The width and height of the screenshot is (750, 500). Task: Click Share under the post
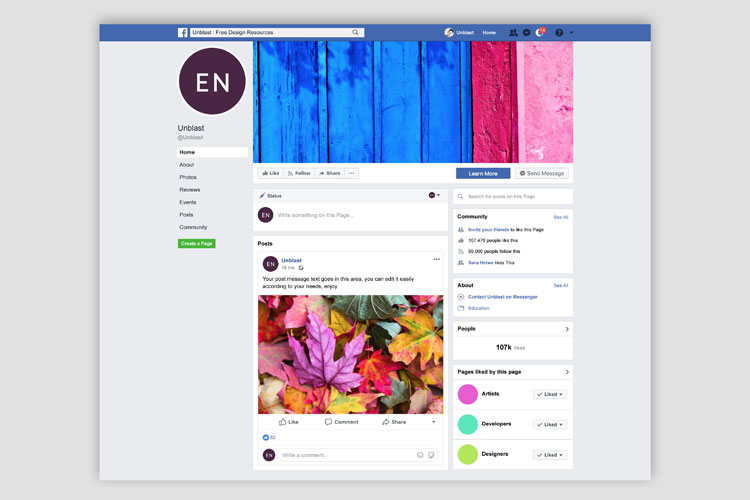(394, 422)
